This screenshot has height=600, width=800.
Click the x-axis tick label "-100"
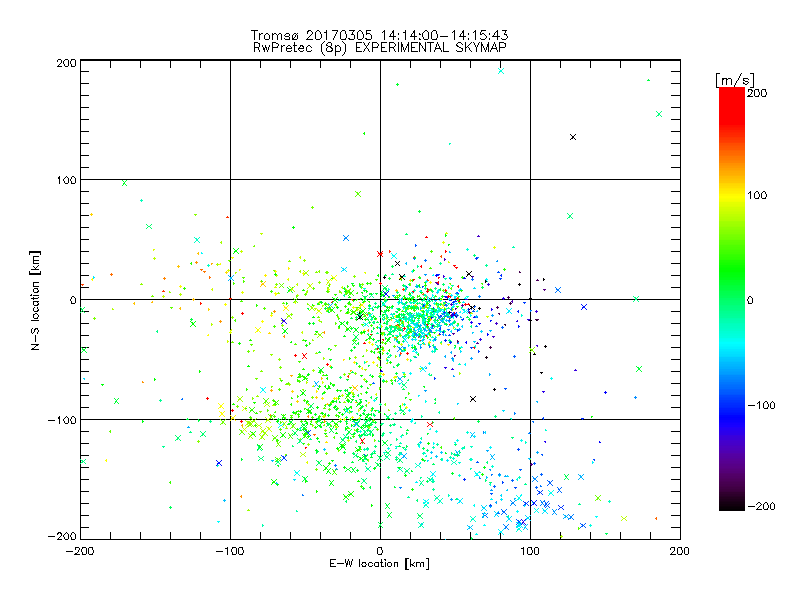(230, 551)
